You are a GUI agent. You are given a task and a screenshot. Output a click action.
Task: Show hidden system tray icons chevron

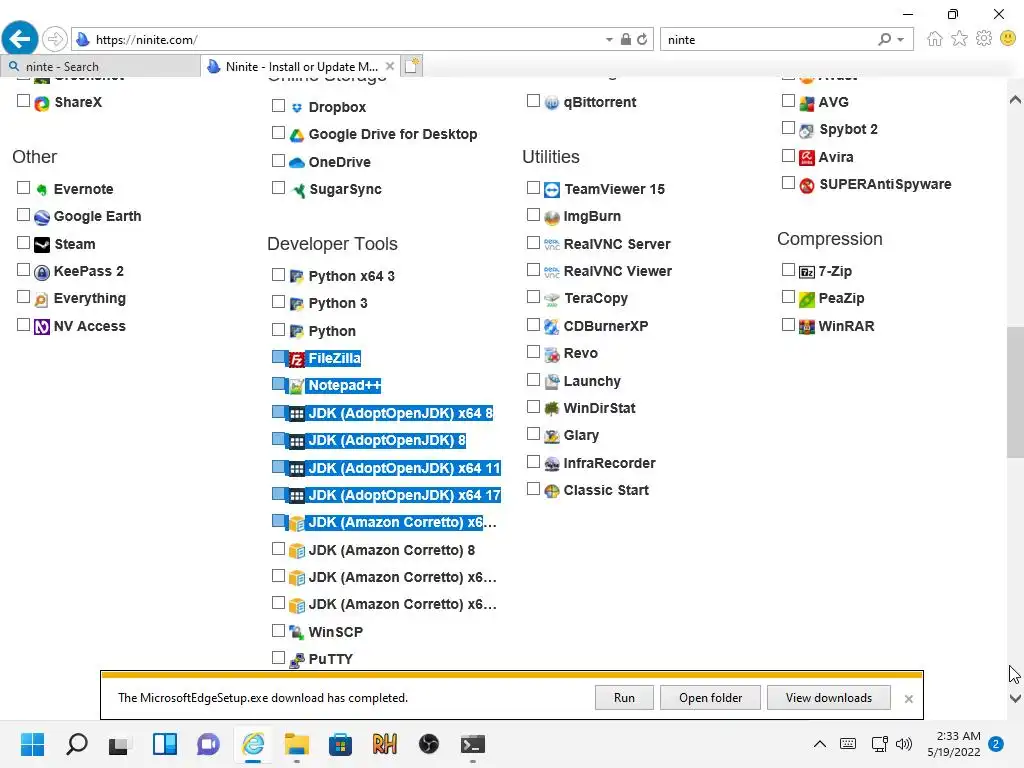pyautogui.click(x=820, y=744)
